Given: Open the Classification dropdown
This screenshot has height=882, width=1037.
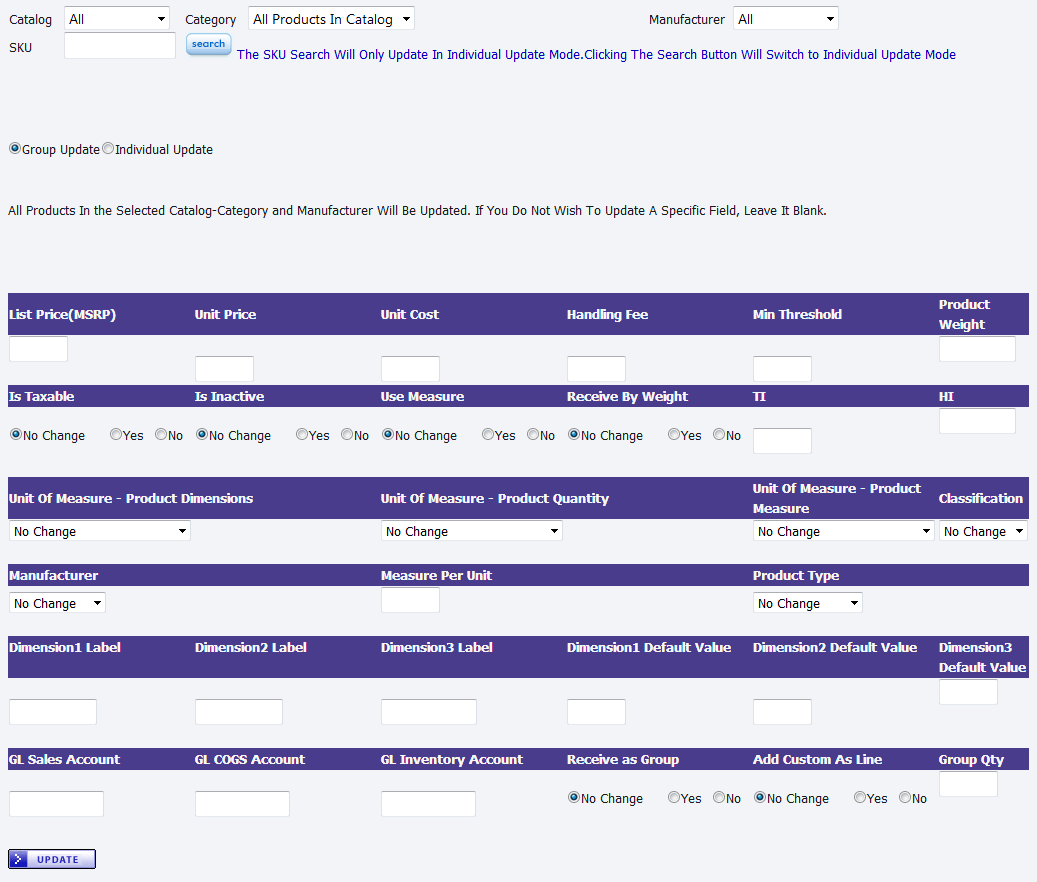Looking at the screenshot, I should point(983,531).
